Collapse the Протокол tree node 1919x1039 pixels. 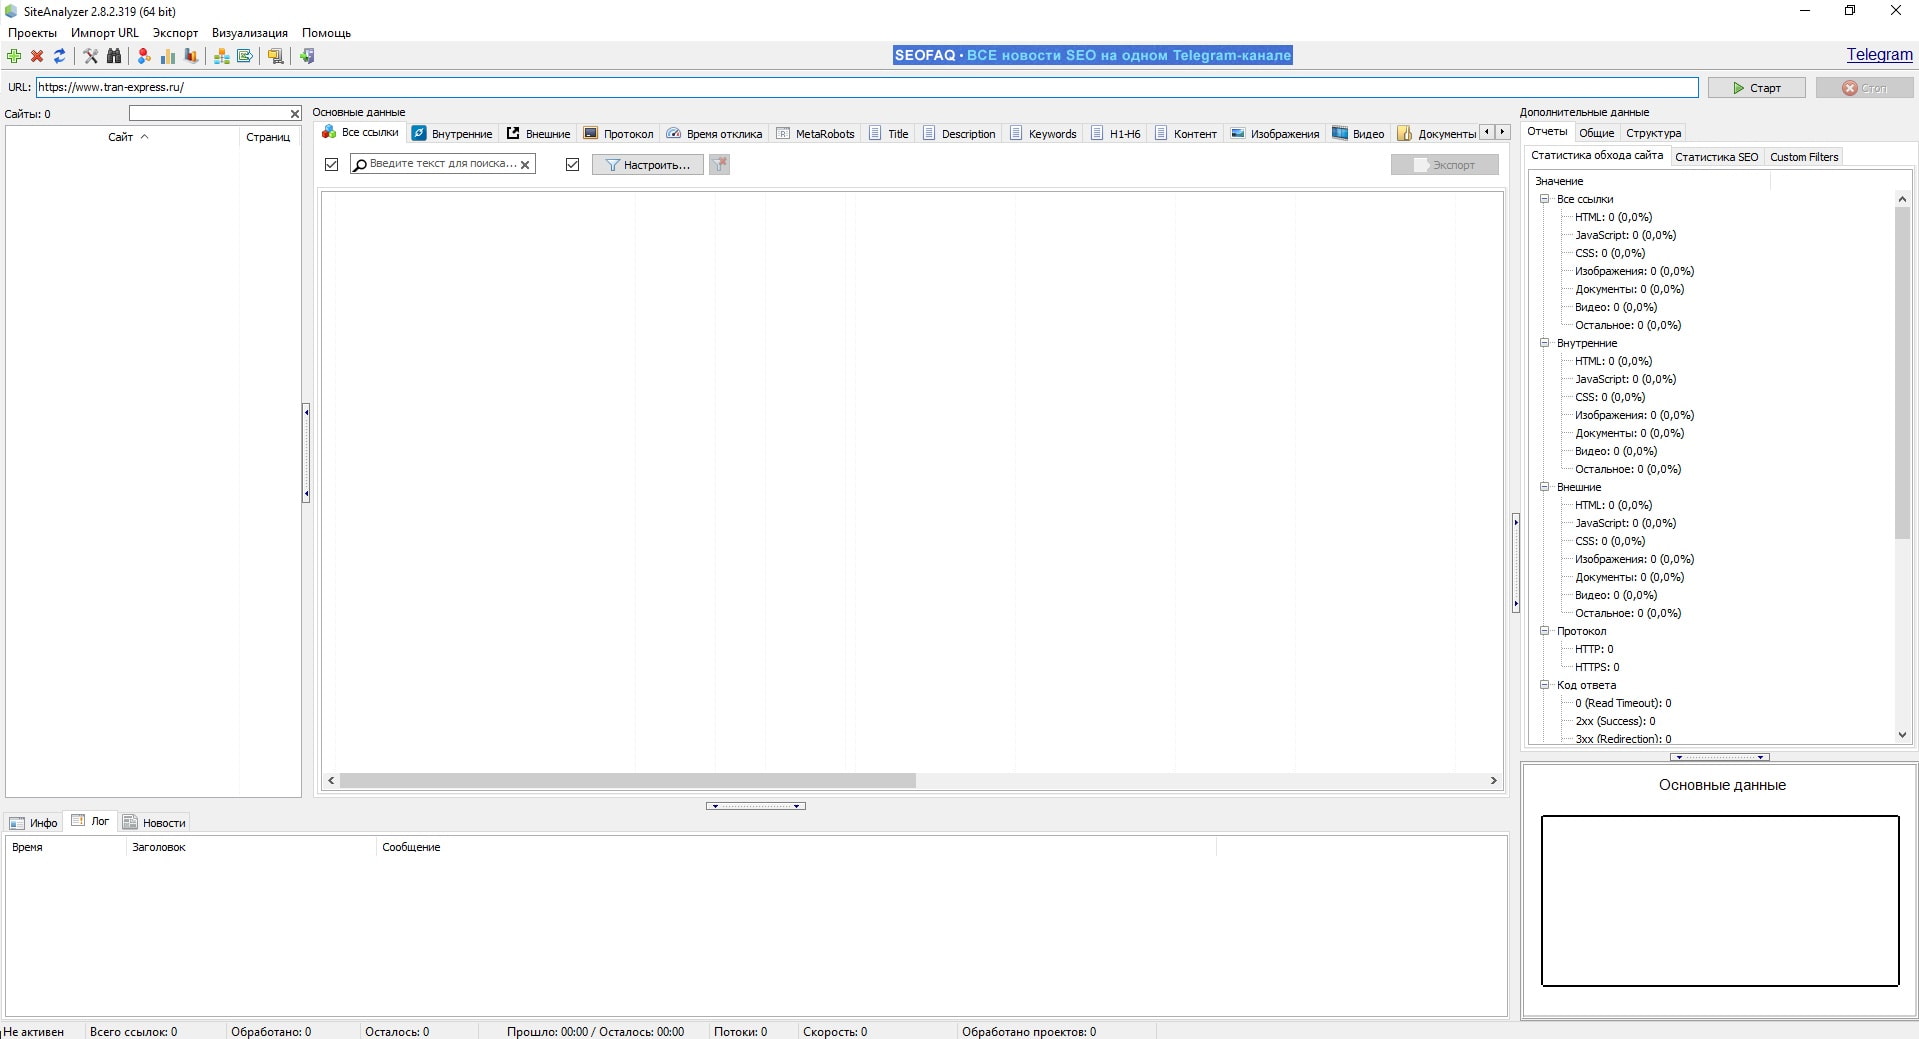tap(1545, 631)
